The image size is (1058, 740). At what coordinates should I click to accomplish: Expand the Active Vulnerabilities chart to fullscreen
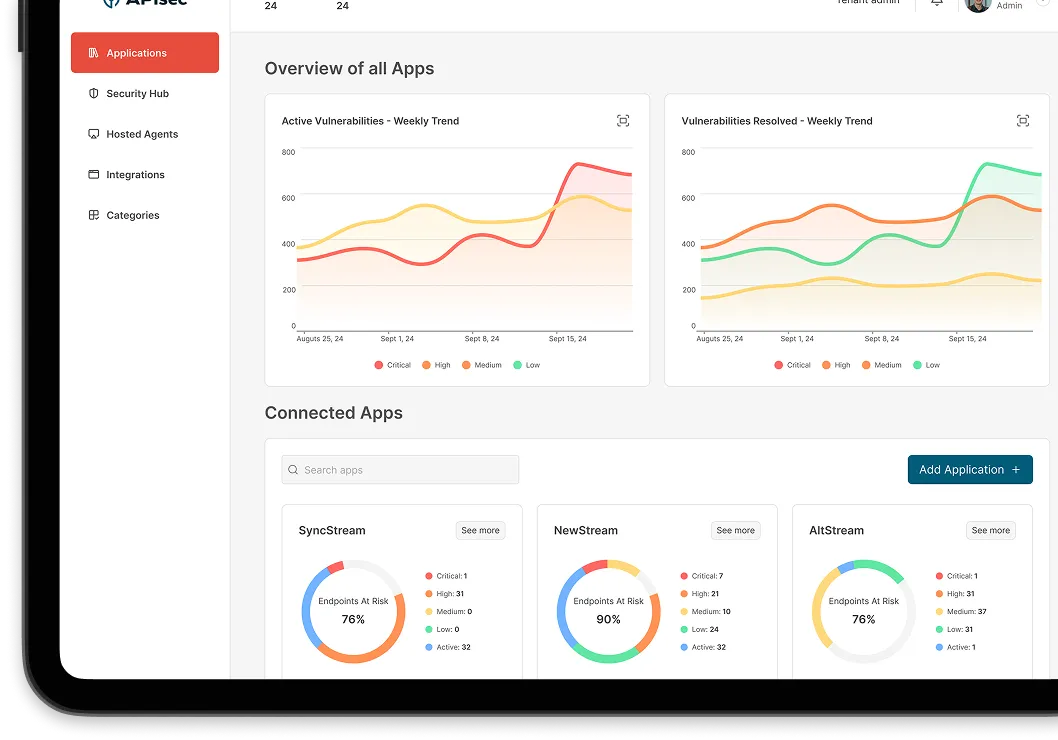click(x=623, y=120)
